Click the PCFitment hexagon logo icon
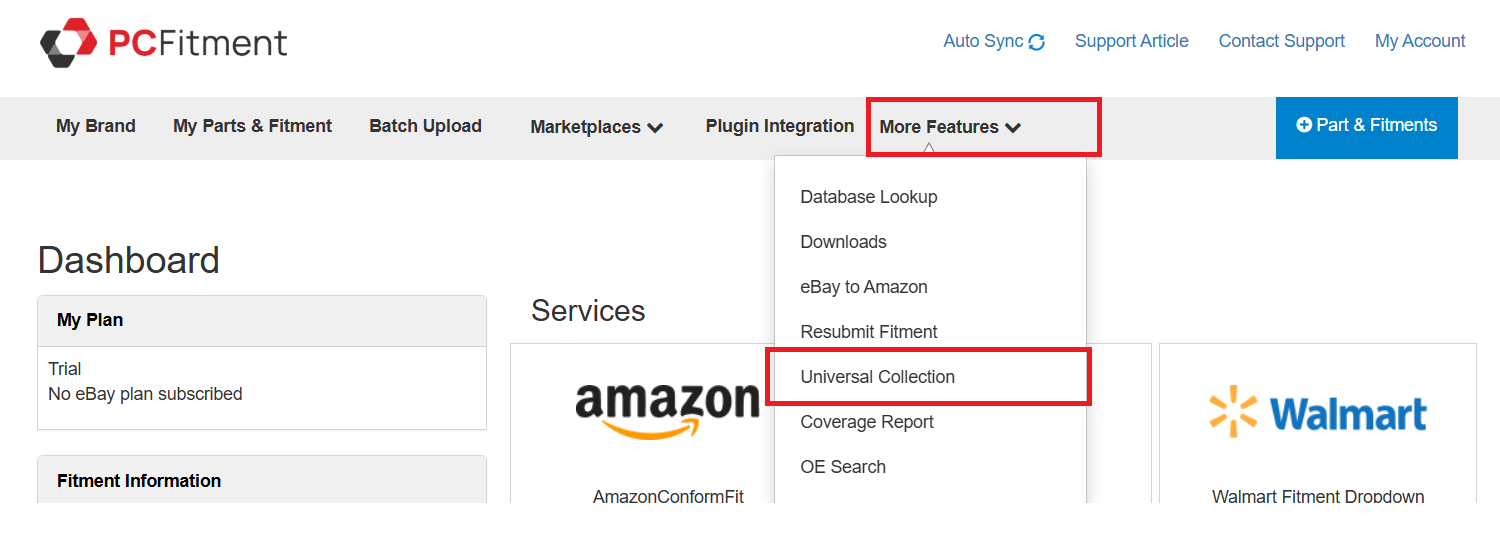 (x=68, y=42)
